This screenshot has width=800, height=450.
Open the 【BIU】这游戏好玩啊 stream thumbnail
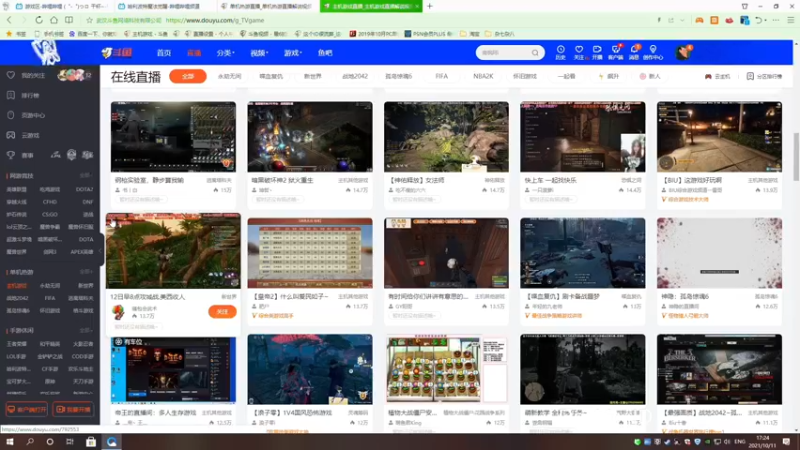point(719,137)
